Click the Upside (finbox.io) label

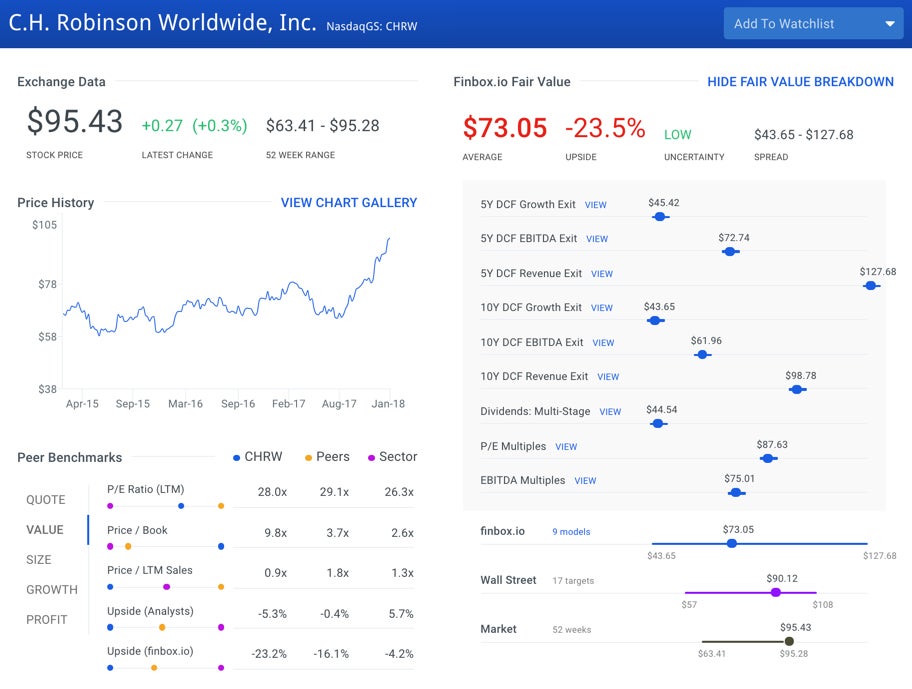pos(150,651)
